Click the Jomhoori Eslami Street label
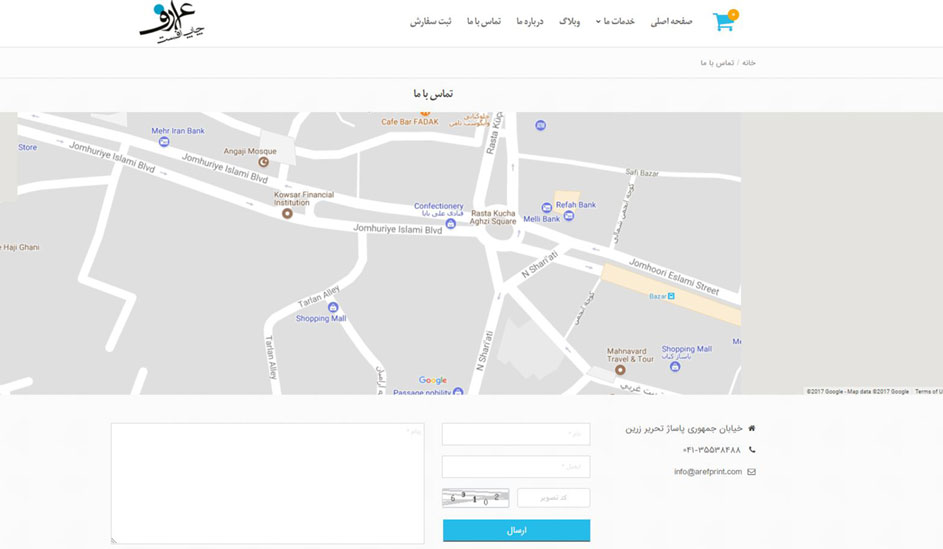 click(674, 277)
